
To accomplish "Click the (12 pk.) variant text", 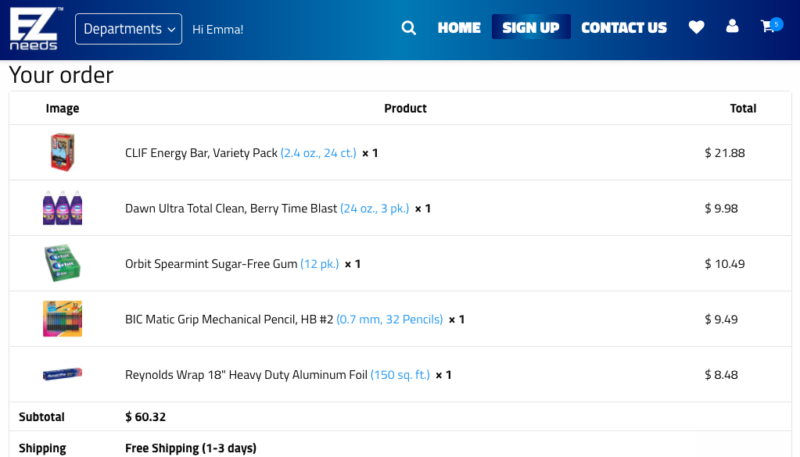I will click(x=319, y=264).
